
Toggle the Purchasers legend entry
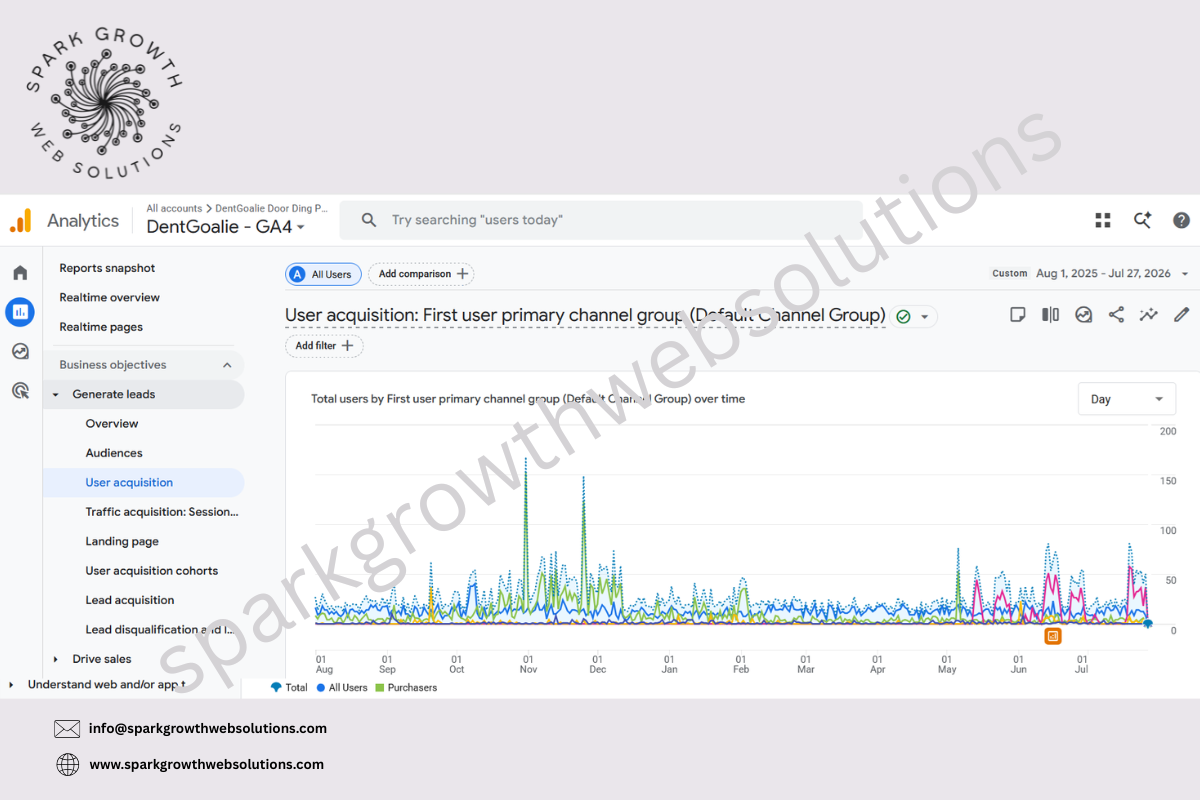coord(406,688)
